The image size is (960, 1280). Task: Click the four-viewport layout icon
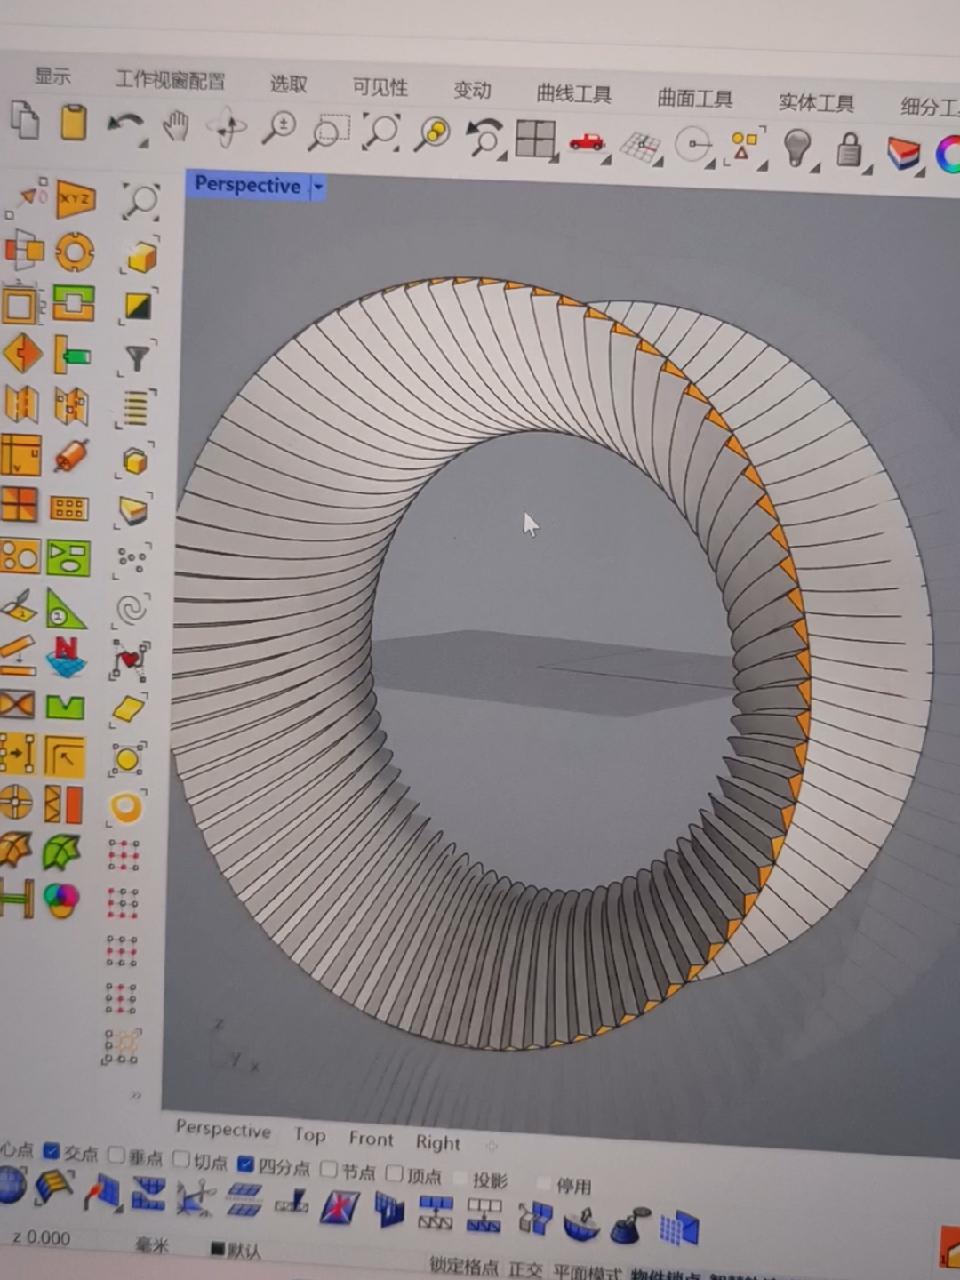tap(536, 139)
